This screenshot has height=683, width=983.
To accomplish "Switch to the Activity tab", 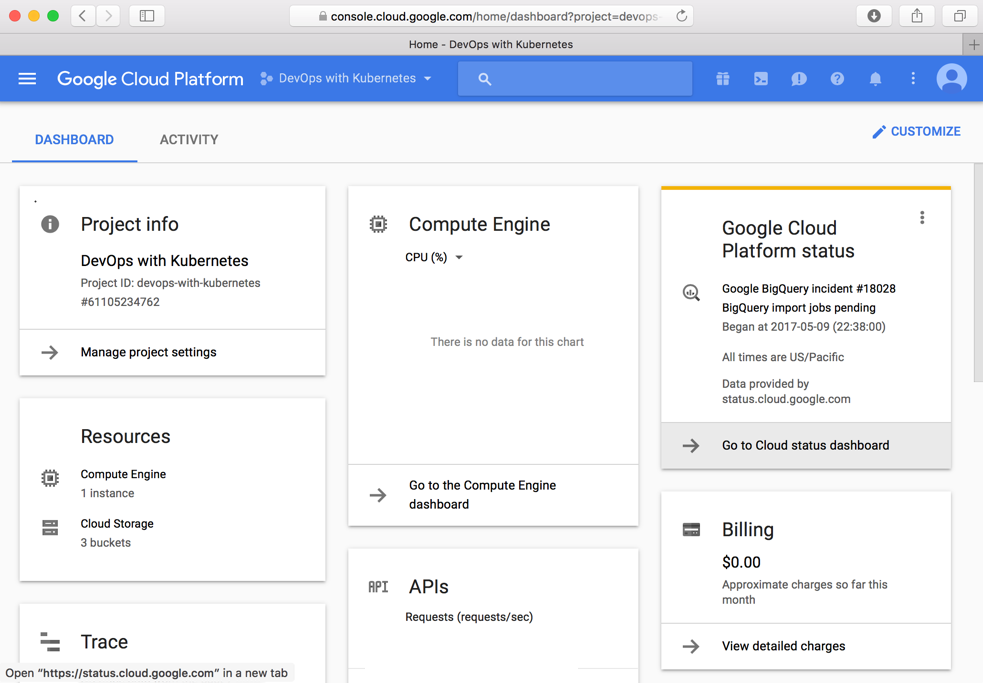I will coord(189,140).
